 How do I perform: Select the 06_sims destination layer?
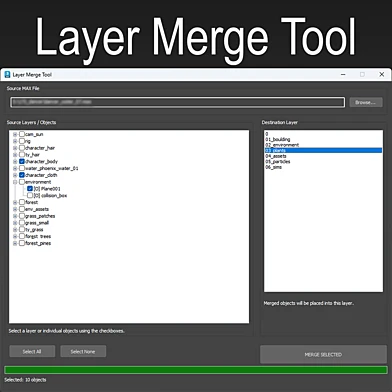(323, 167)
